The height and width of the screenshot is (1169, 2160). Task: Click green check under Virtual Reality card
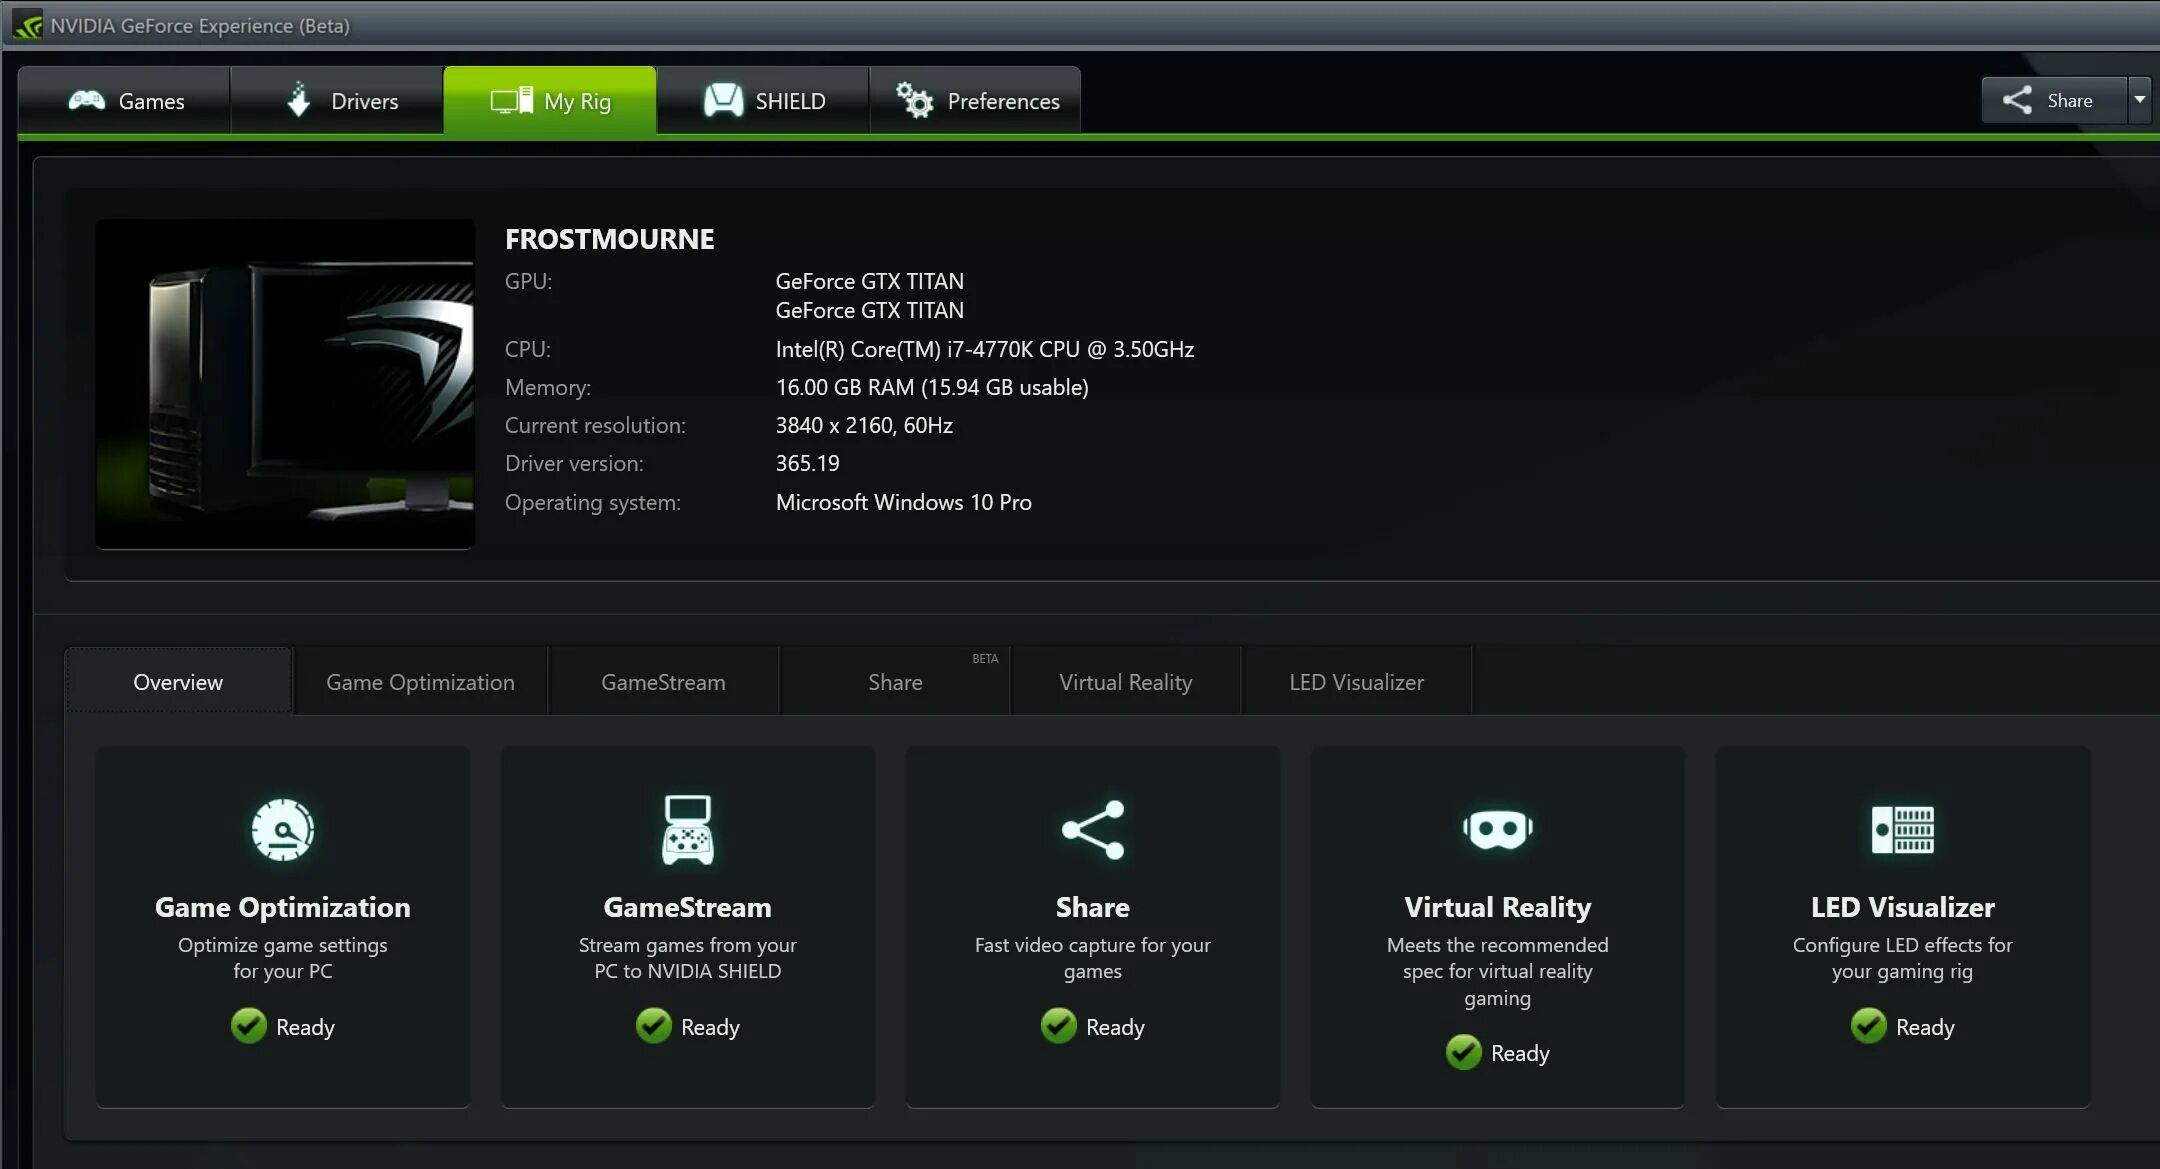pyautogui.click(x=1464, y=1052)
